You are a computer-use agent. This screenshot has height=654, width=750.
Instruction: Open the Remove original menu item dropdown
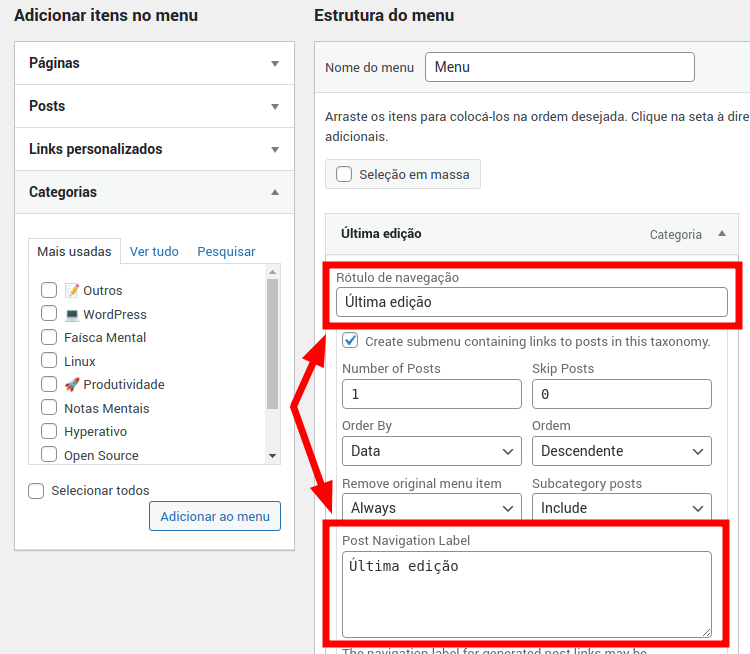pyautogui.click(x=431, y=507)
